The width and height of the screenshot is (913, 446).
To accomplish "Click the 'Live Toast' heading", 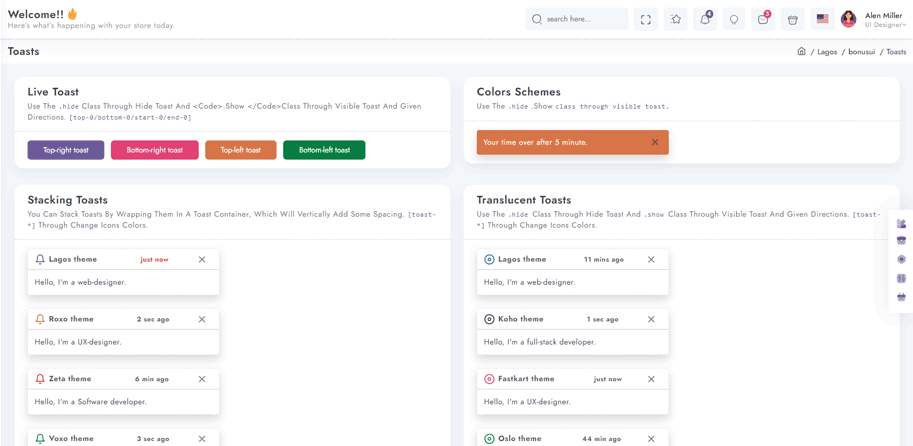I will [53, 92].
